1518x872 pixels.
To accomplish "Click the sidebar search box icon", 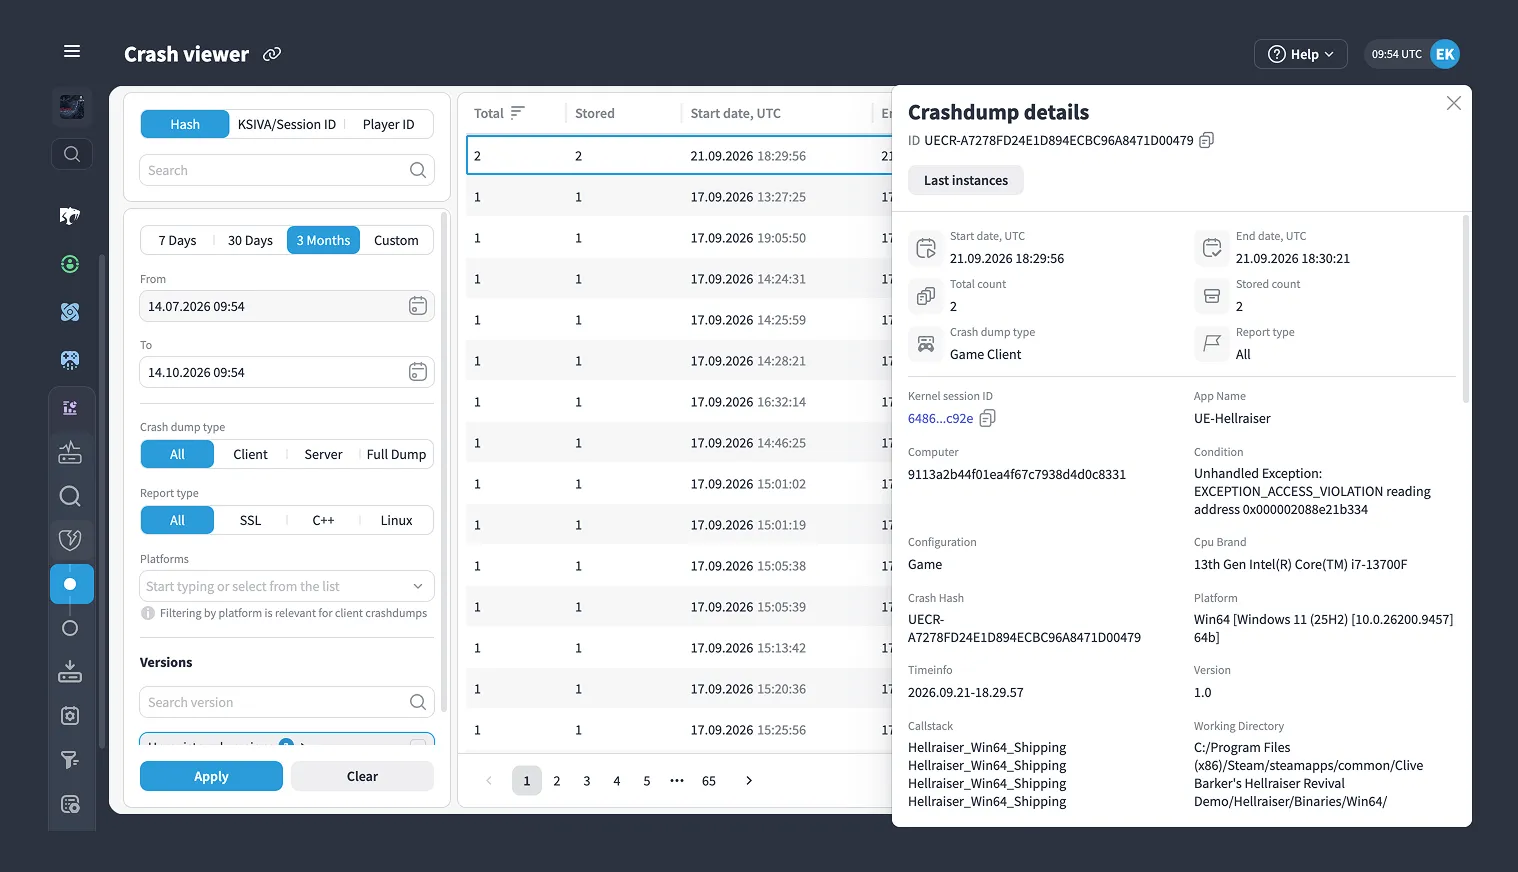I will [72, 154].
